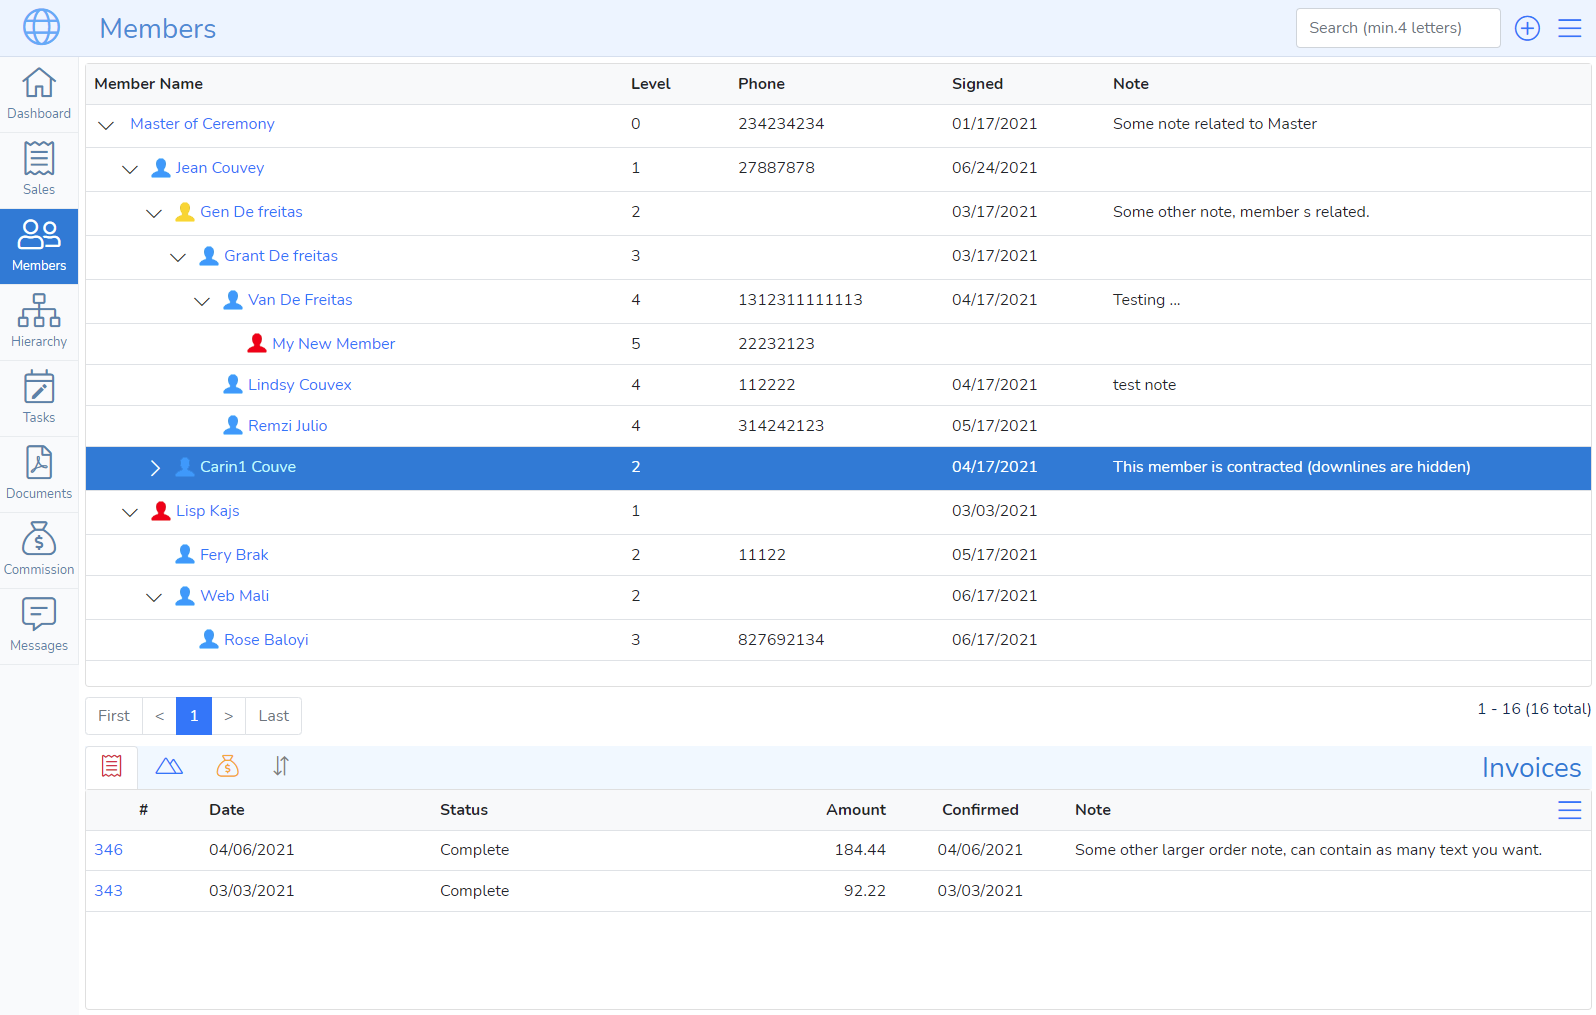1596x1015 pixels.
Task: Go to the Sales section
Action: pos(39,170)
